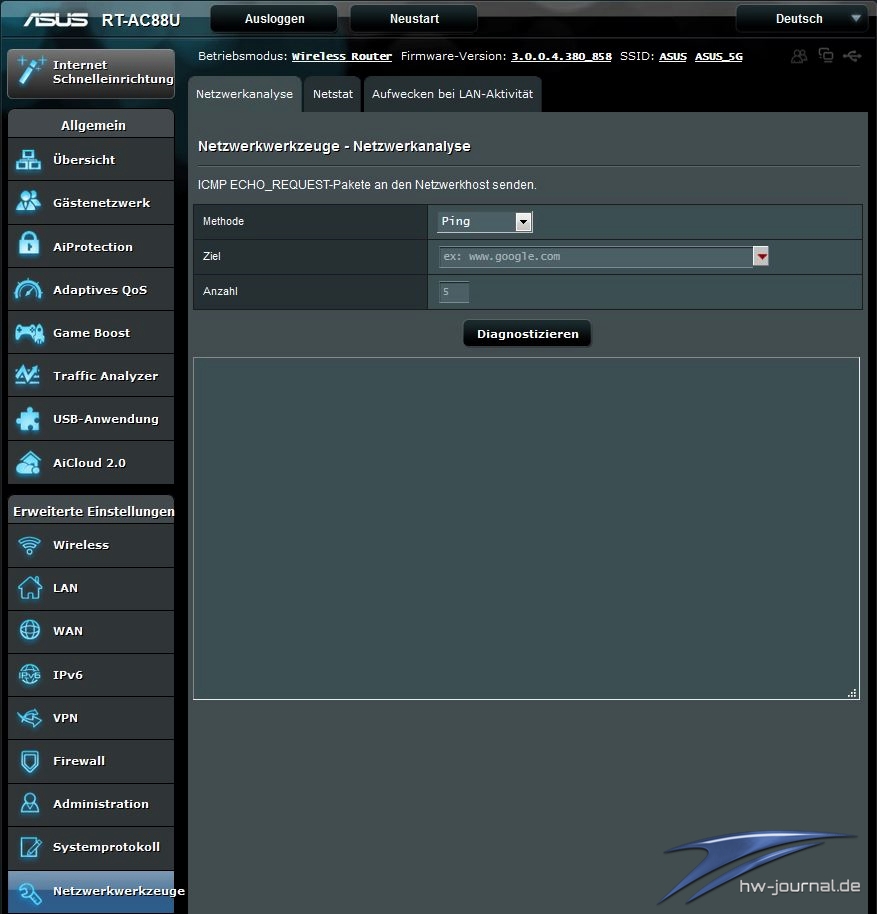Click the Internet Schnelleinrichtung wand icon
Screen dimensions: 877x914
[x=30, y=71]
